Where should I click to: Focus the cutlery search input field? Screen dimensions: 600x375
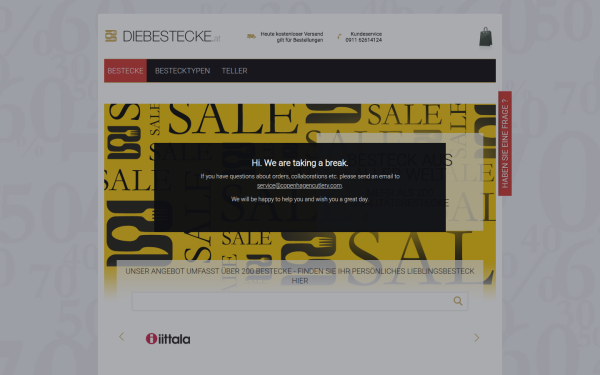(300, 301)
